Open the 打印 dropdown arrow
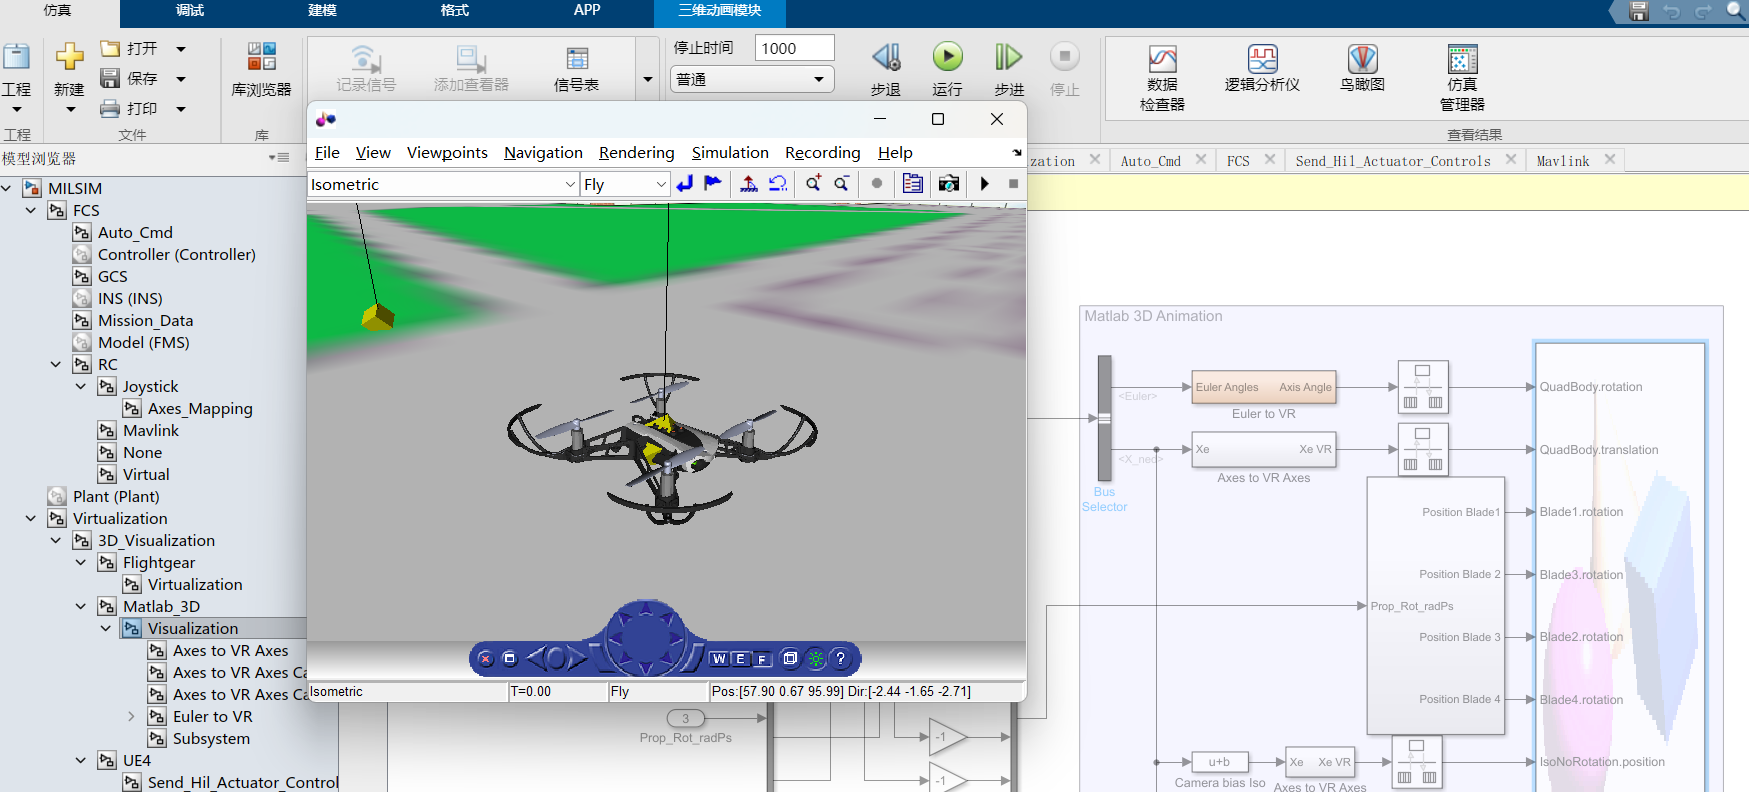Image resolution: width=1749 pixels, height=792 pixels. pyautogui.click(x=181, y=108)
